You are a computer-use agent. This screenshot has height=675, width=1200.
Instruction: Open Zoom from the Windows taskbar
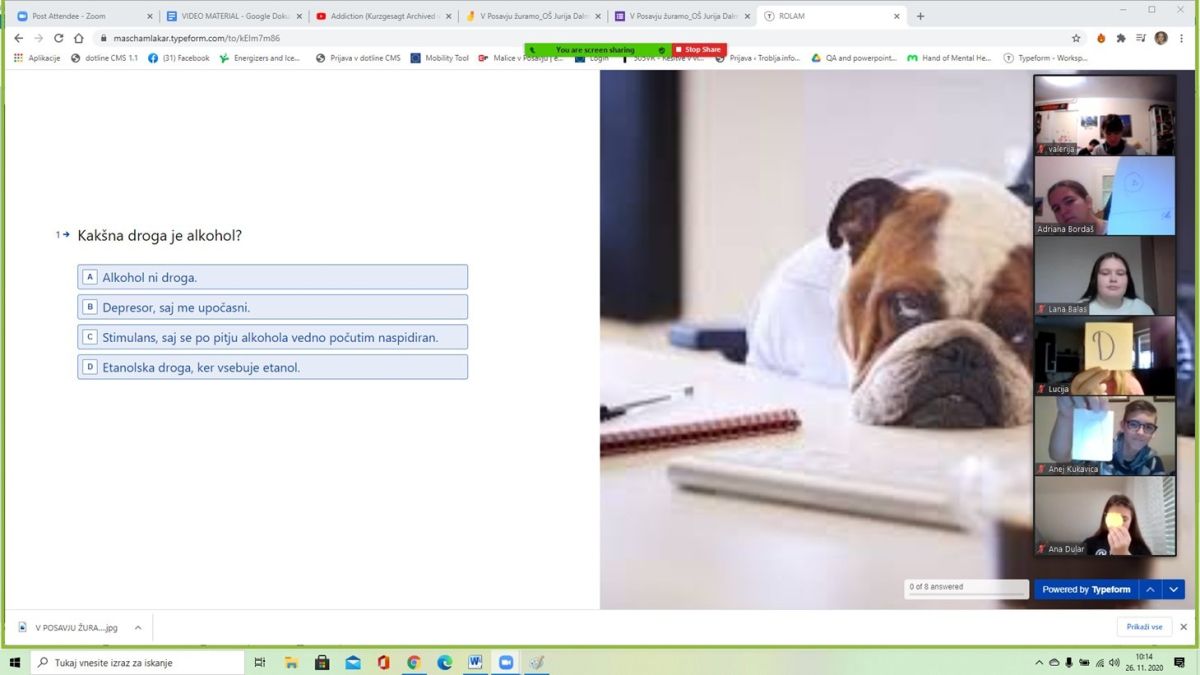point(505,662)
